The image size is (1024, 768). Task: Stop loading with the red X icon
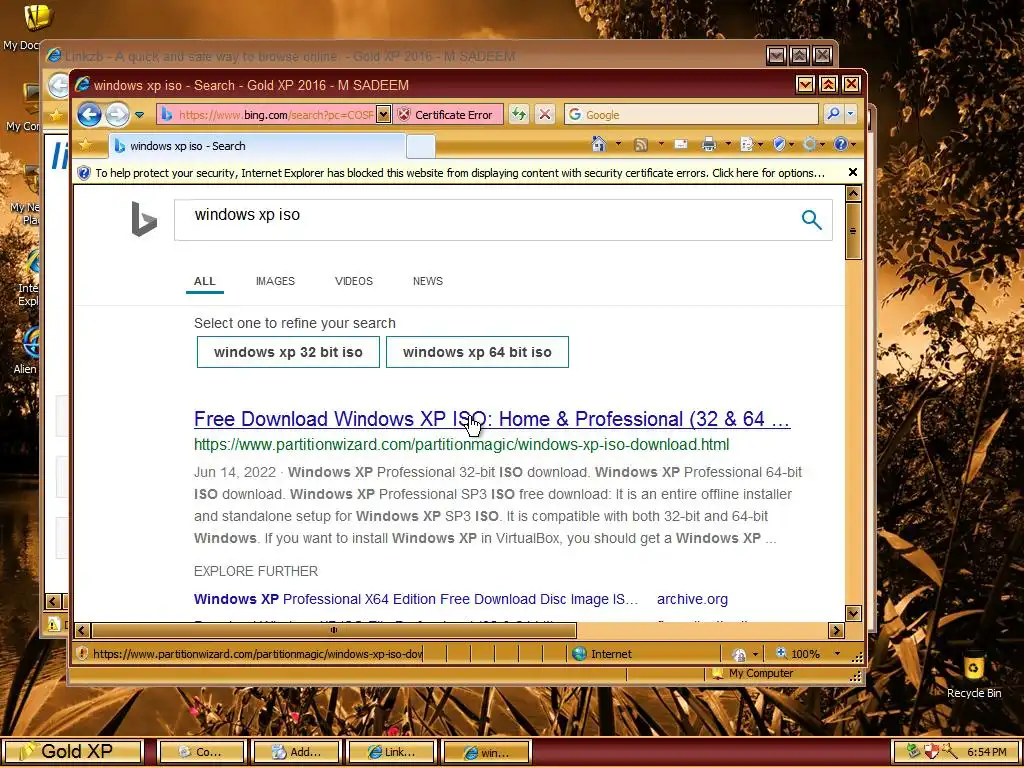(x=545, y=115)
